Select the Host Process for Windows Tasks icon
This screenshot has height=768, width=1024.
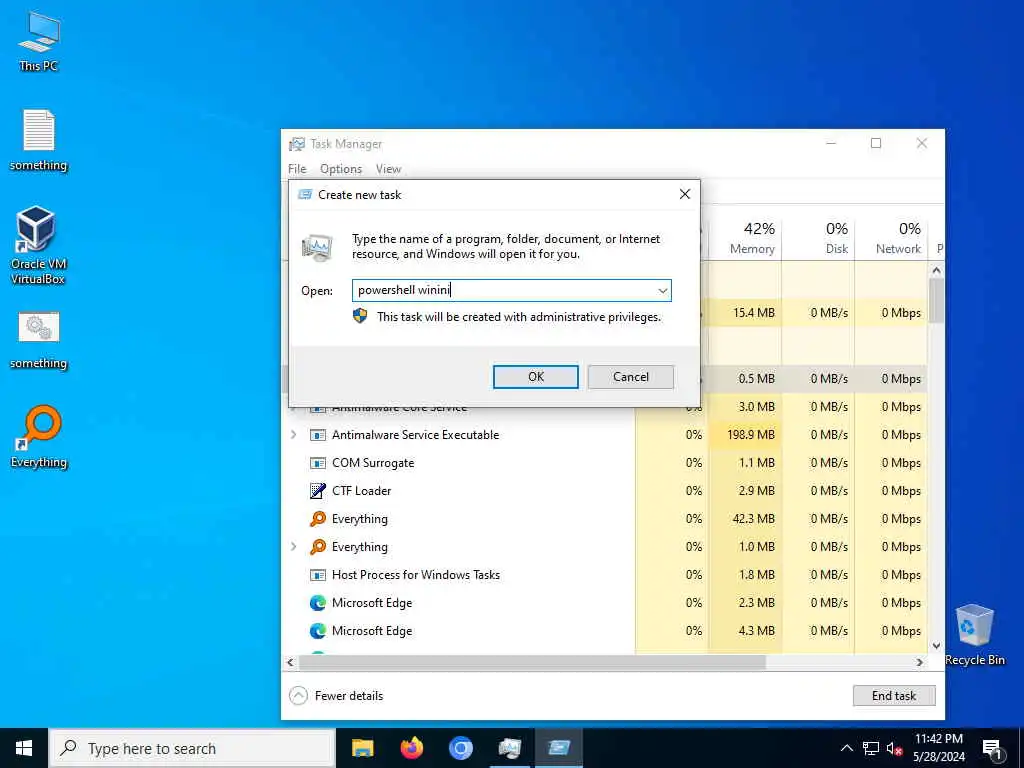point(318,575)
